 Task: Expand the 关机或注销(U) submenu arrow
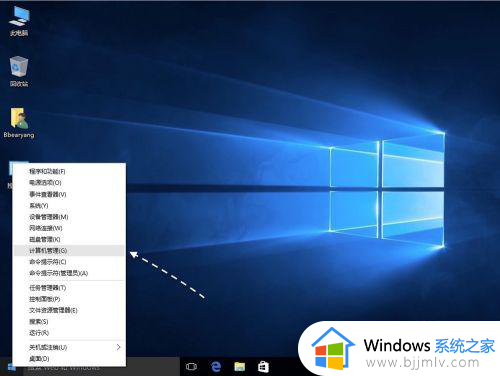119,347
